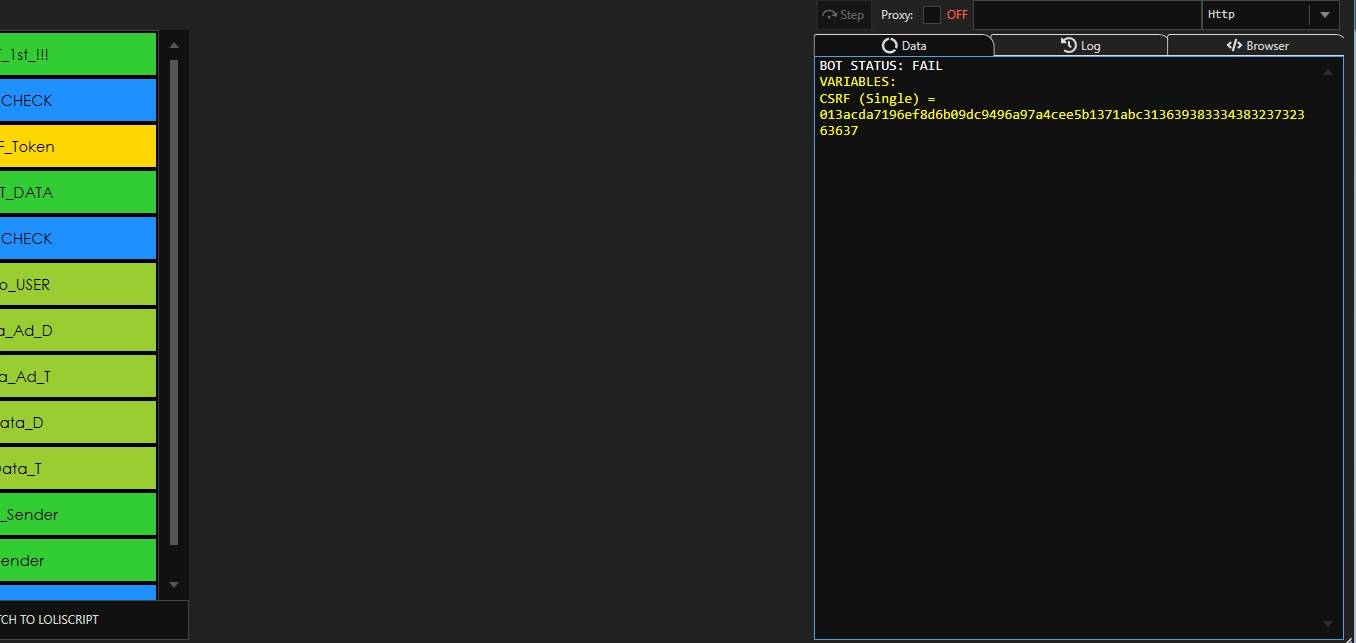The height and width of the screenshot is (643, 1356).
Task: Select the _Sender block
Action: tap(78, 514)
